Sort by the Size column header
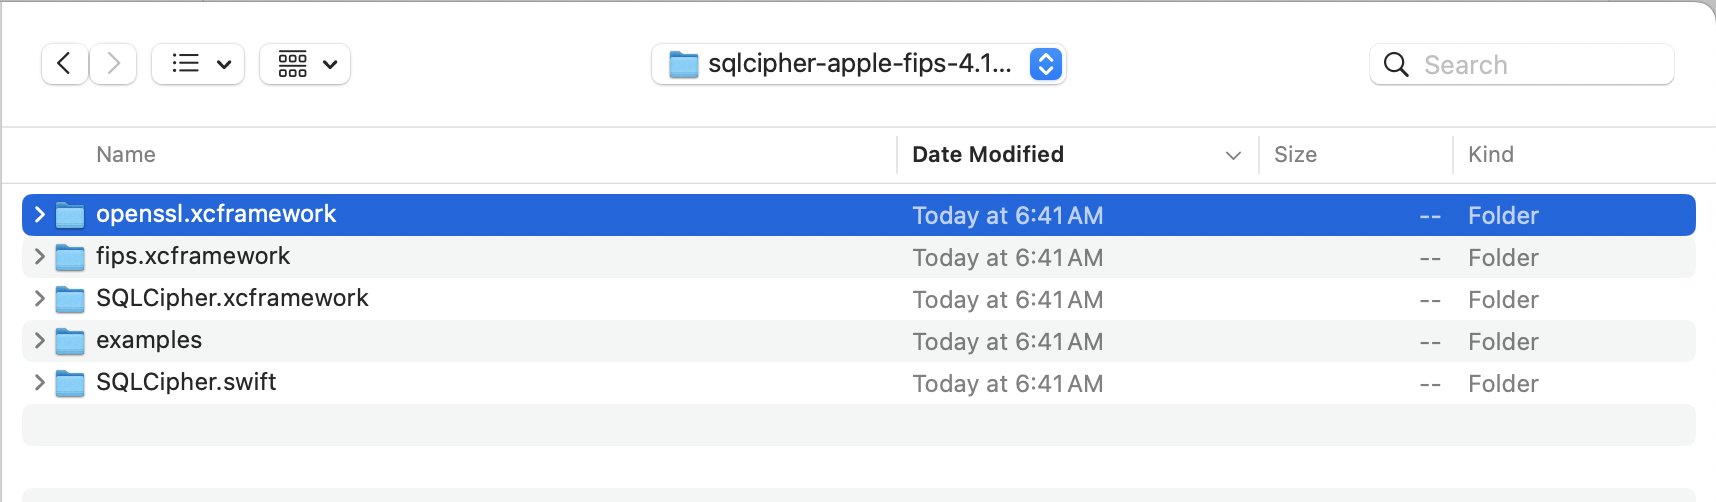 pyautogui.click(x=1295, y=155)
